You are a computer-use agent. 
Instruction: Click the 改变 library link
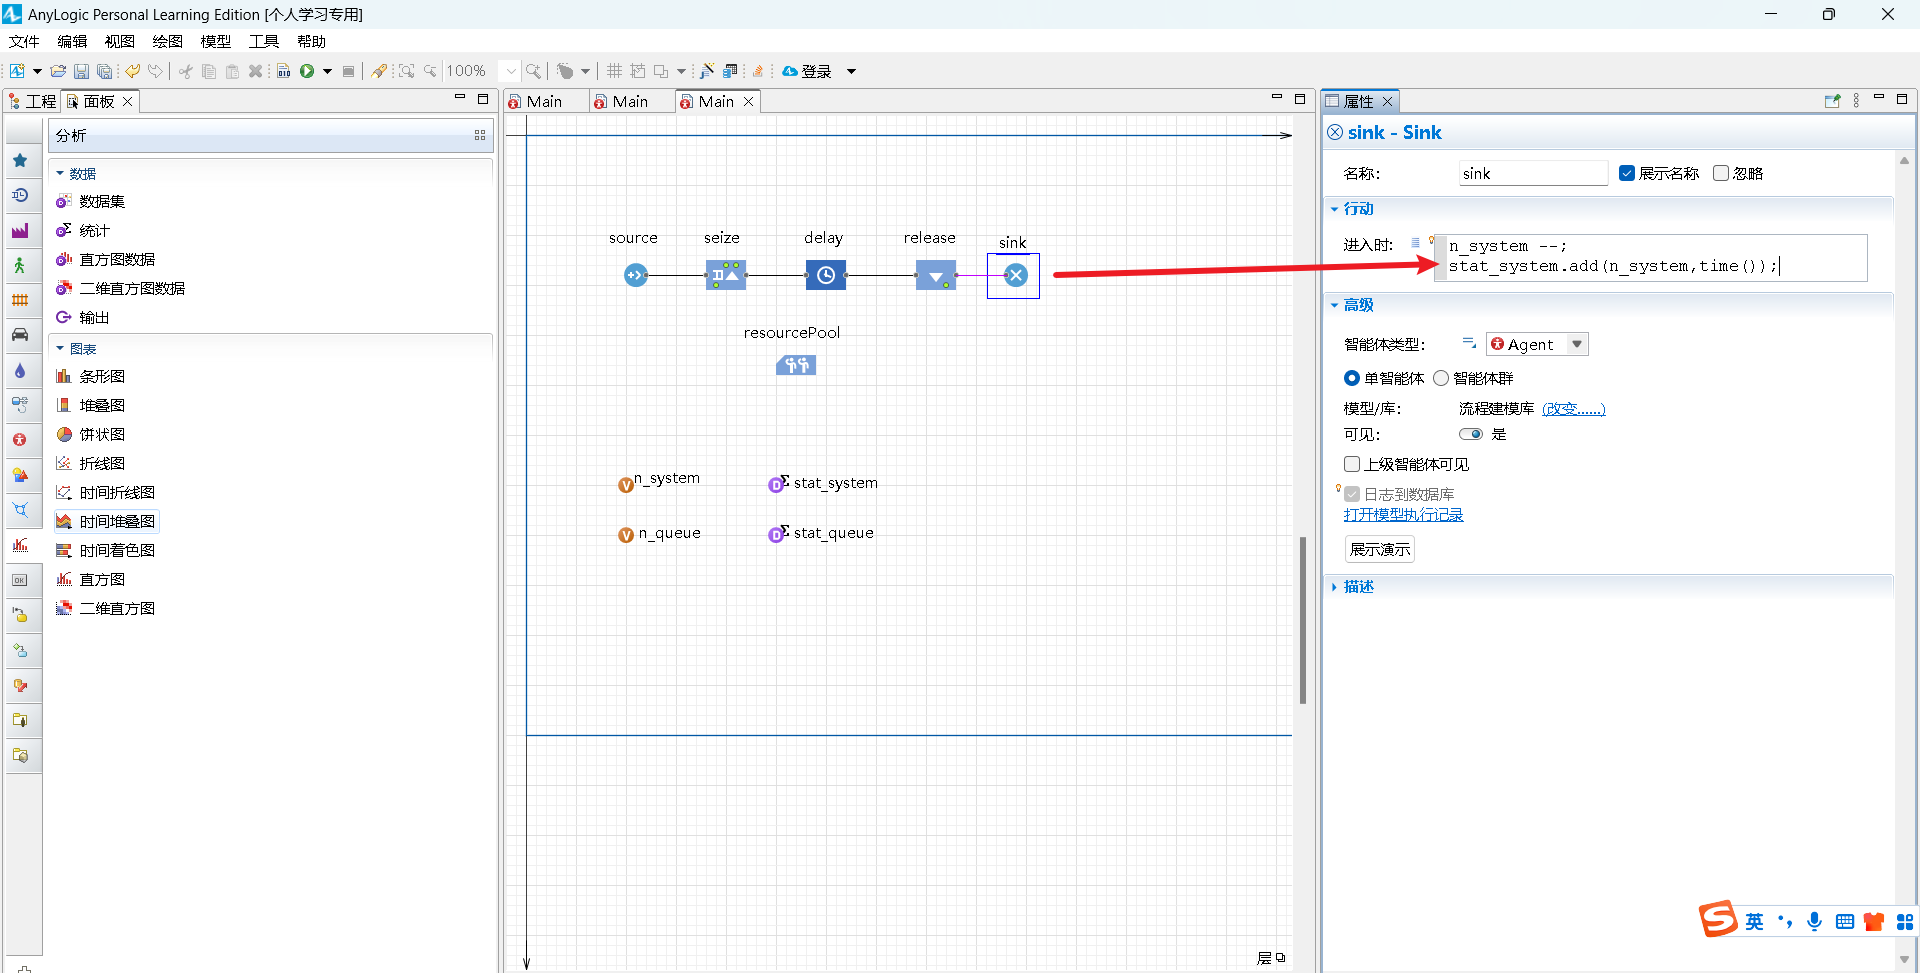point(1573,409)
